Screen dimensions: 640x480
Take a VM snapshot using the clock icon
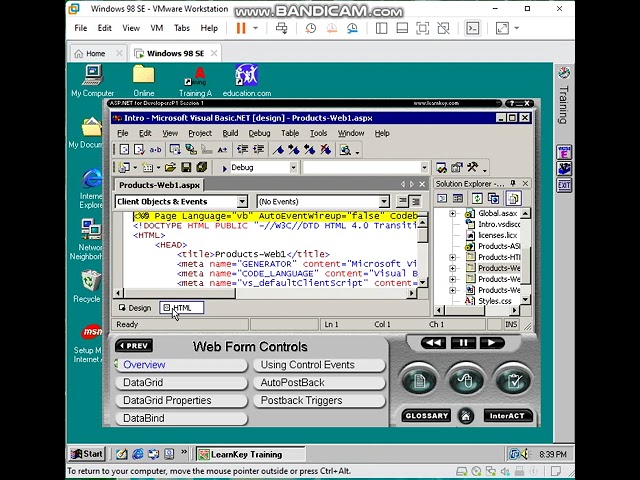(x=311, y=28)
